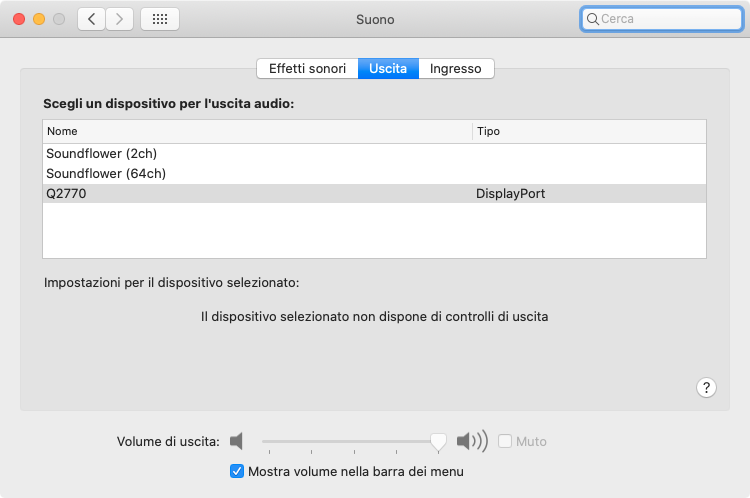Select Soundflower (2ch) output device

tap(375, 154)
